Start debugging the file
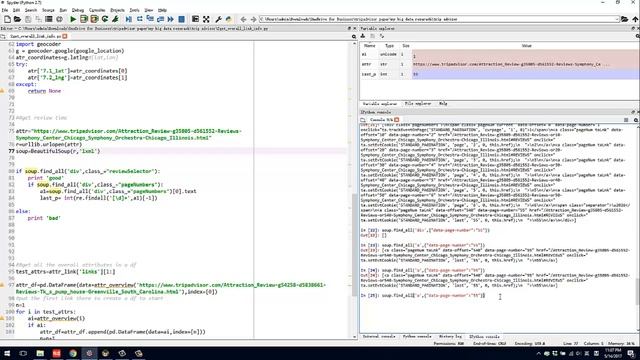 (129, 19)
